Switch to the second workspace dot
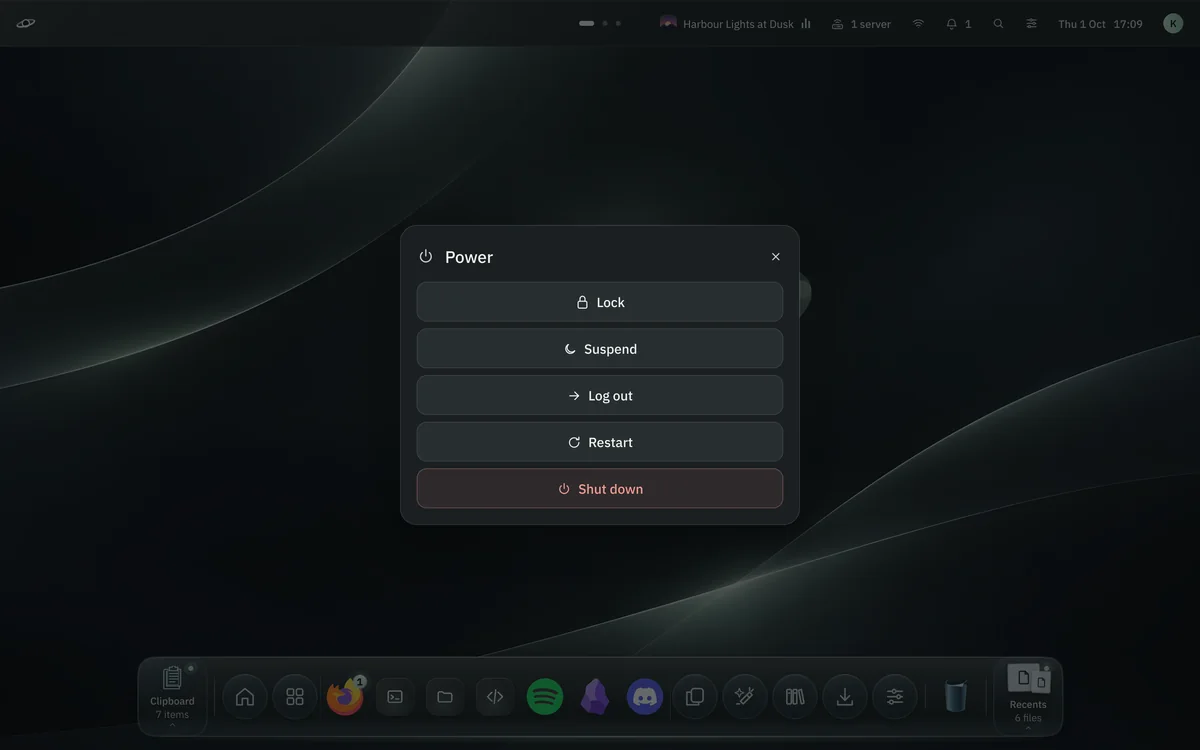Viewport: 1200px width, 750px height. (605, 23)
